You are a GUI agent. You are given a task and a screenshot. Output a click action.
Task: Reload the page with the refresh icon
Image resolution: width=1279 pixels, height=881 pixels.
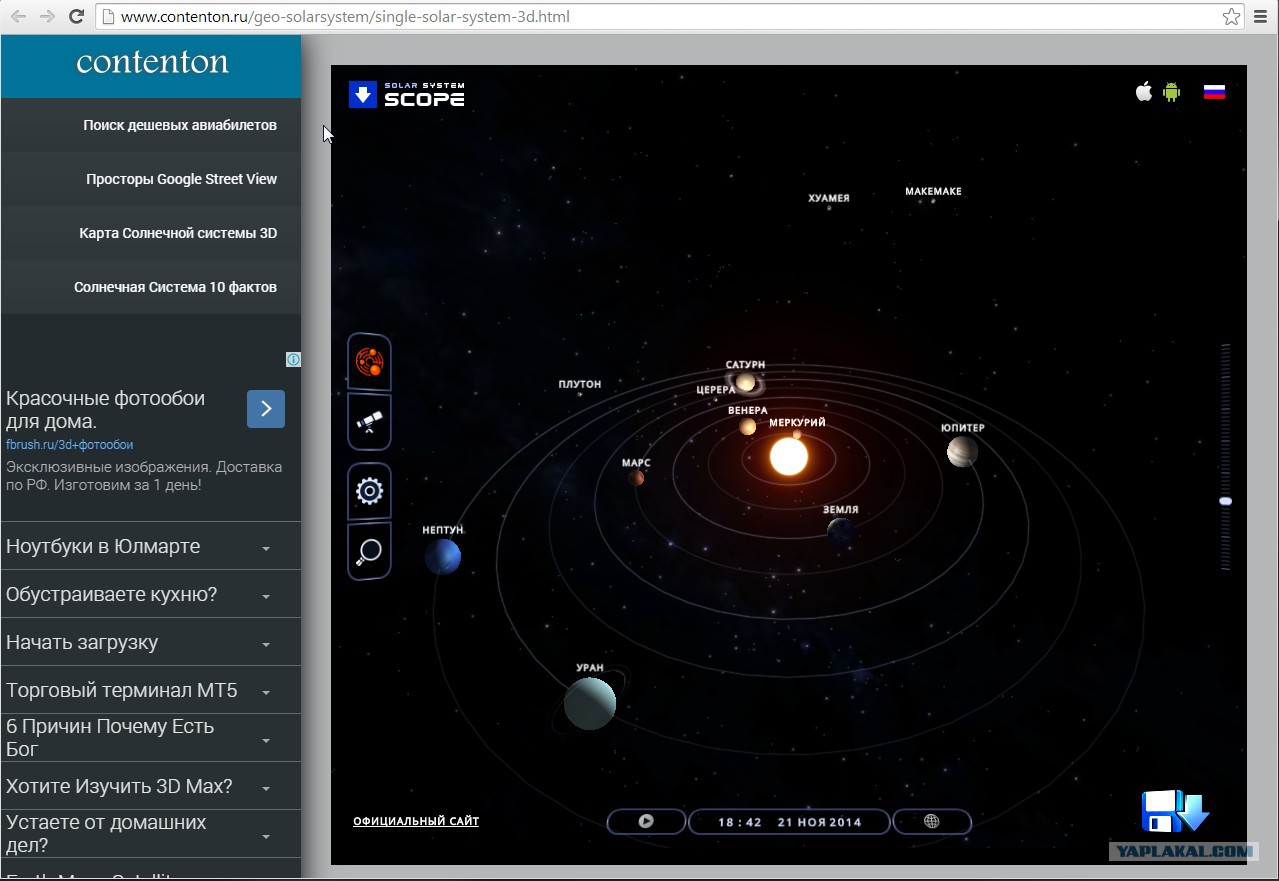coord(76,16)
